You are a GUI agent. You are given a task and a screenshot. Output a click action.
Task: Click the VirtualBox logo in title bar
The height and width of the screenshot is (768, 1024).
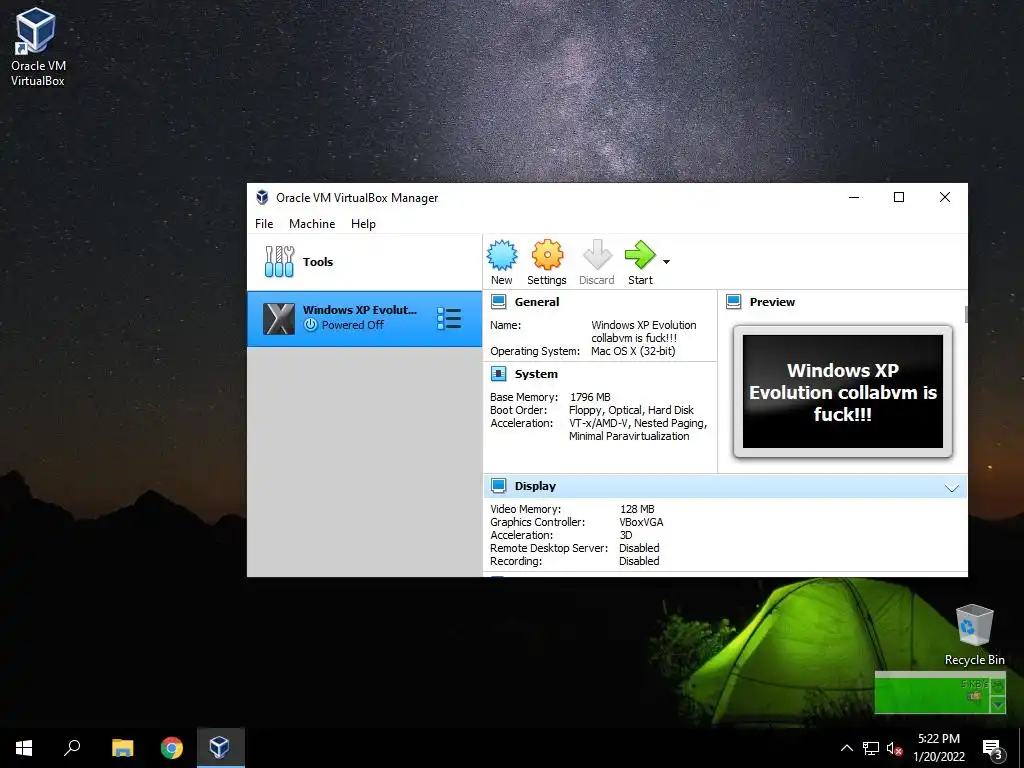pyautogui.click(x=262, y=197)
